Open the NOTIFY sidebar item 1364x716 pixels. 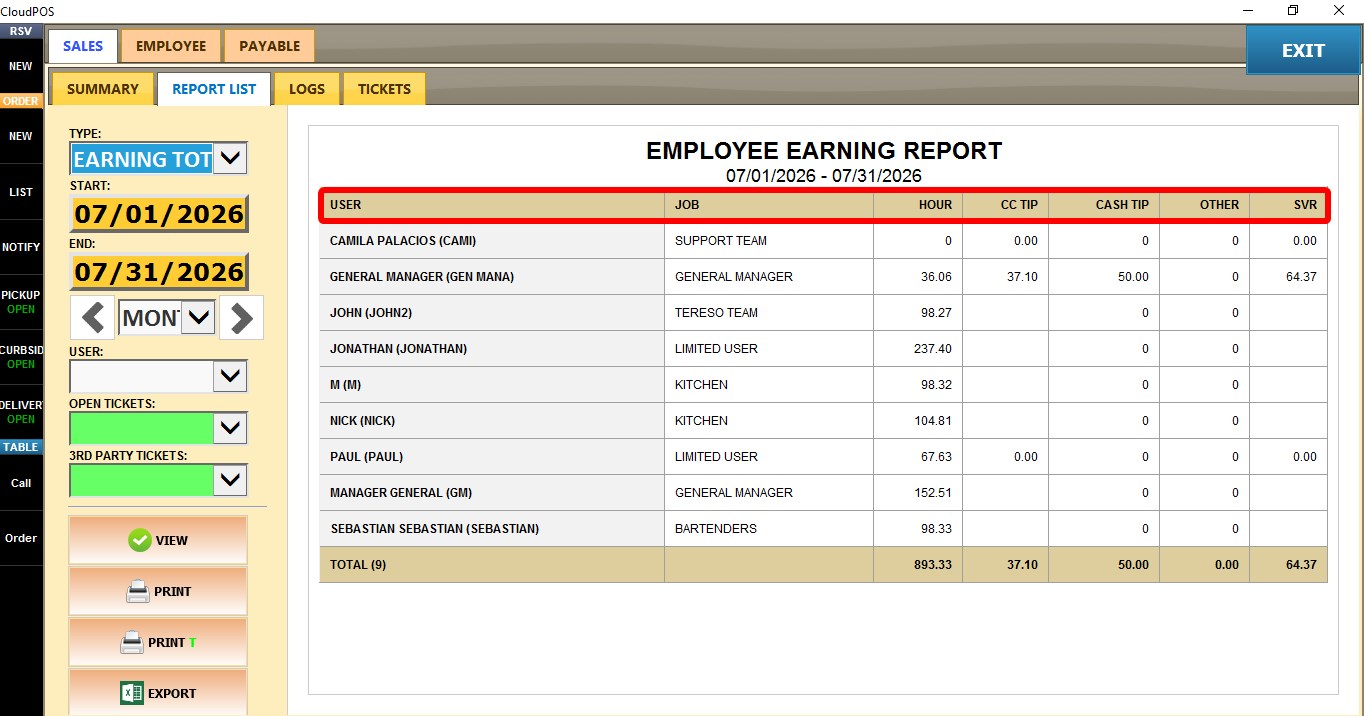(21, 247)
